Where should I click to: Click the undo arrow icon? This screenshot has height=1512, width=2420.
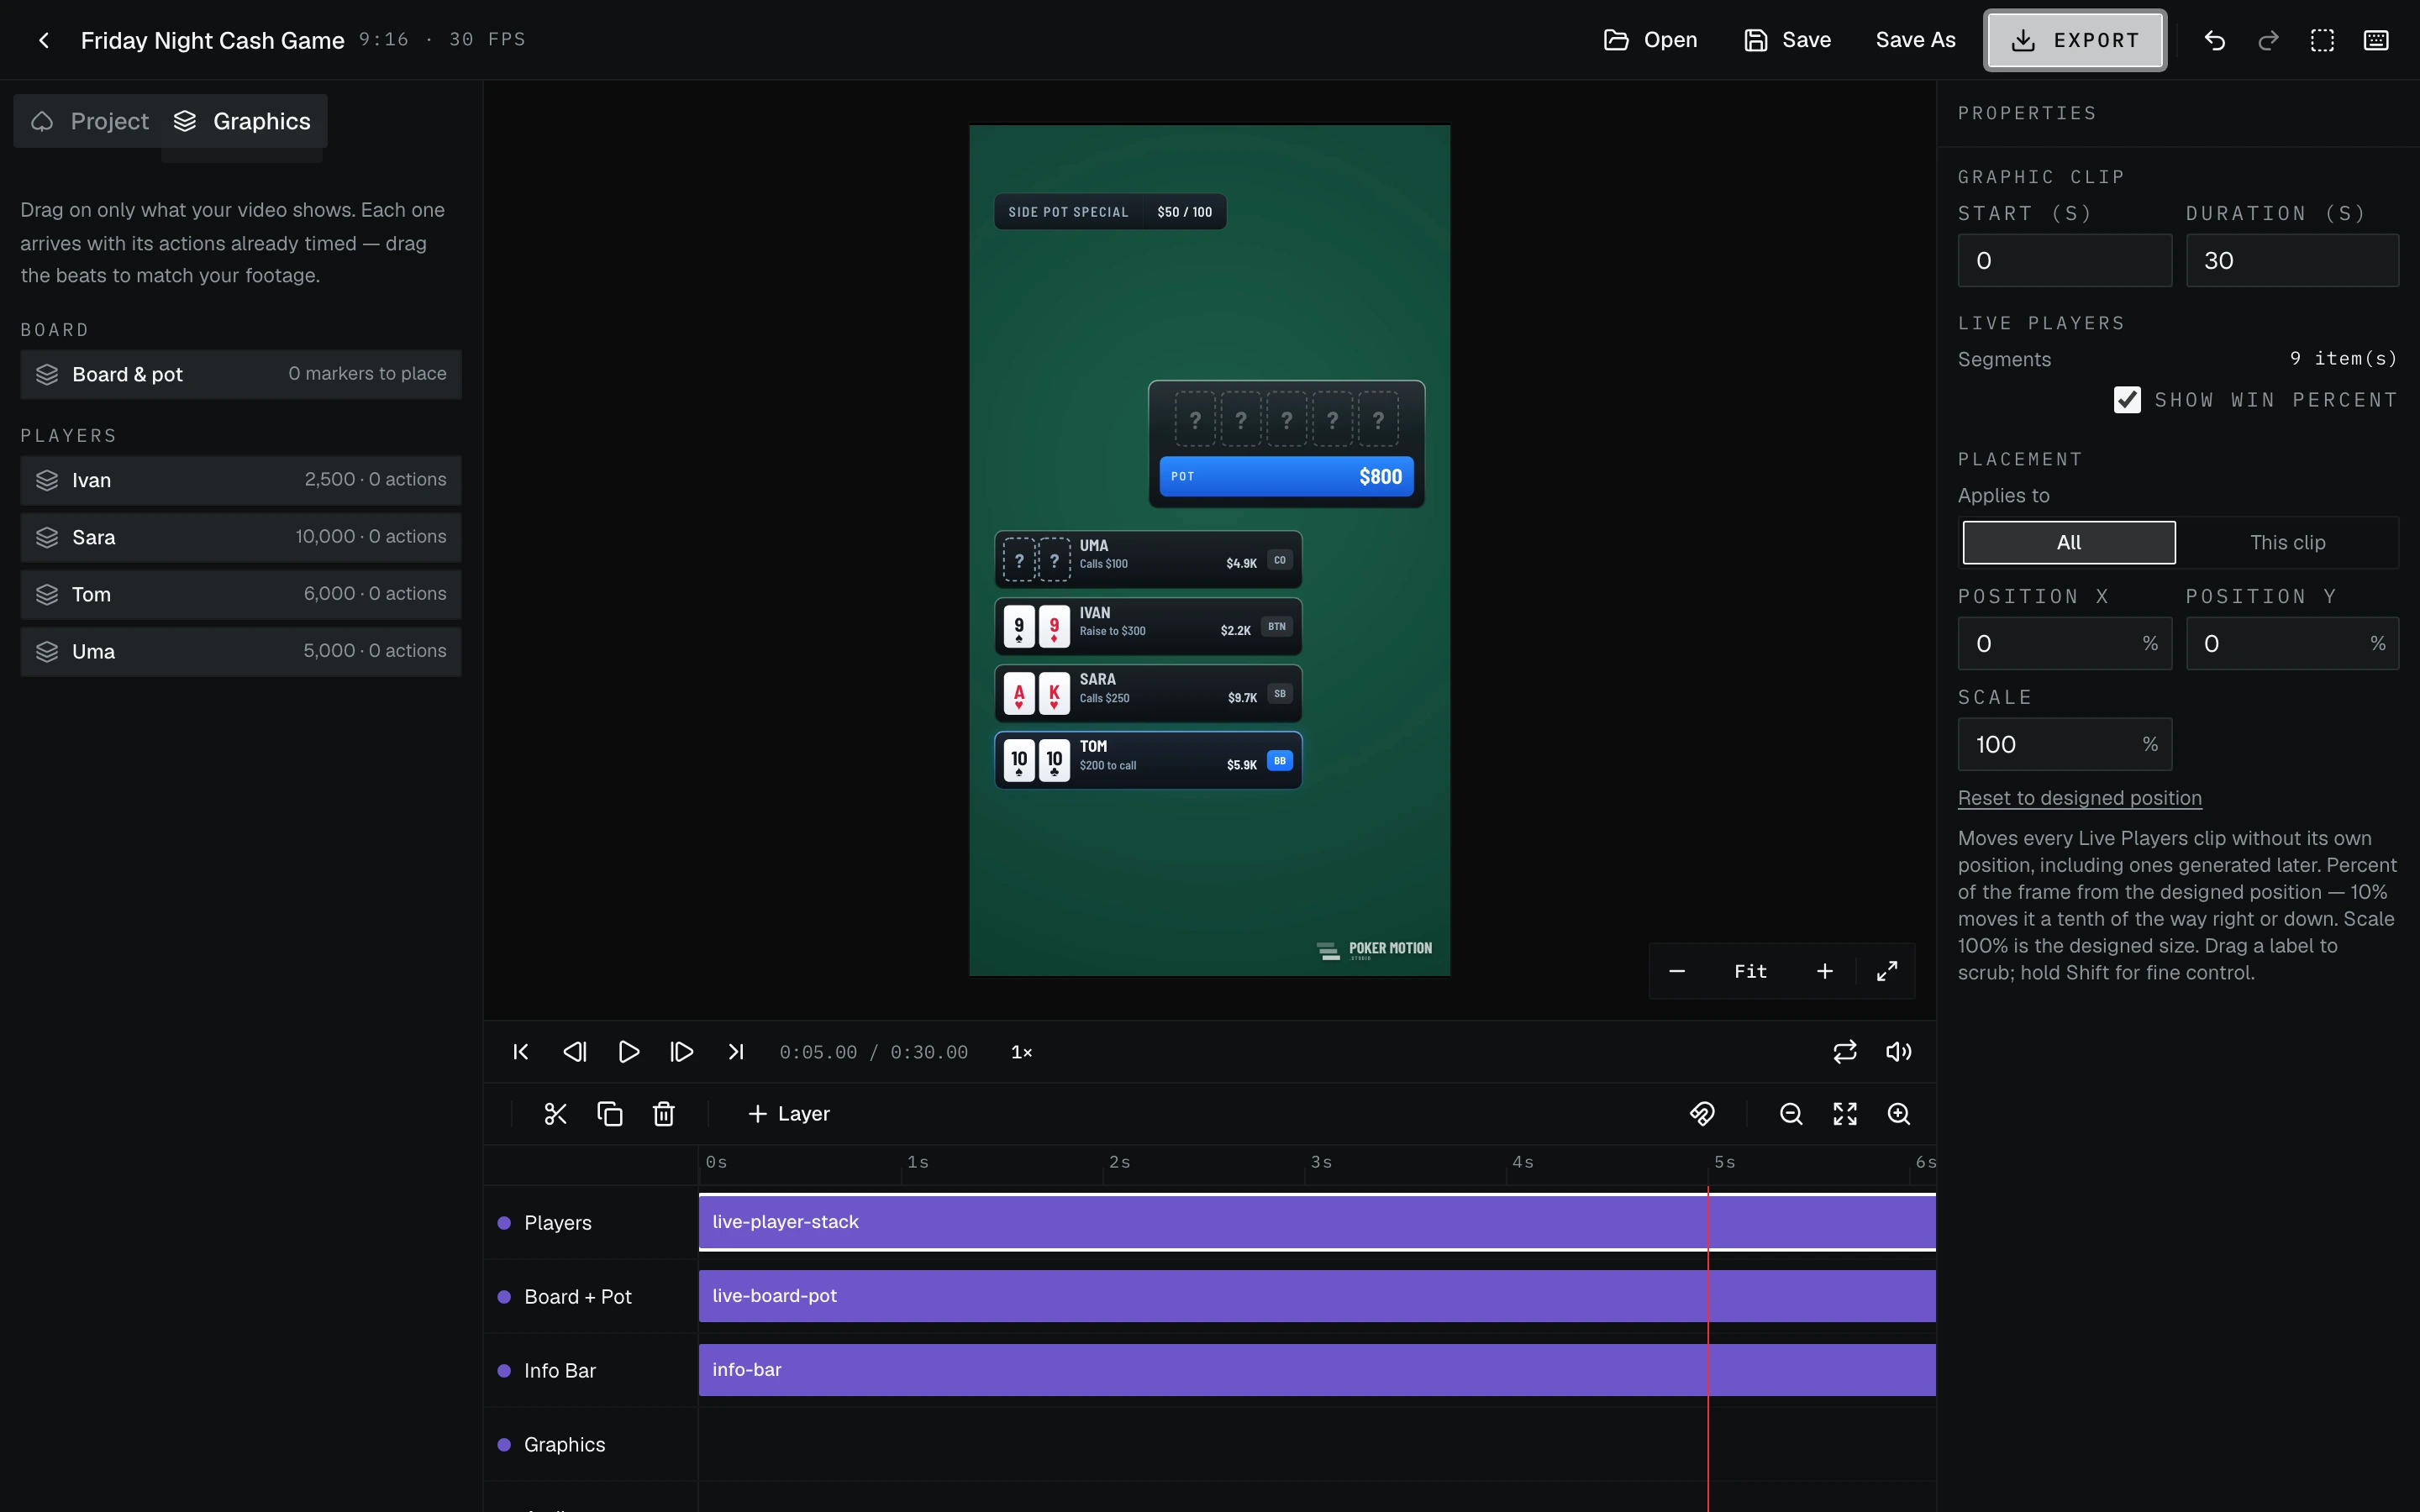2214,40
